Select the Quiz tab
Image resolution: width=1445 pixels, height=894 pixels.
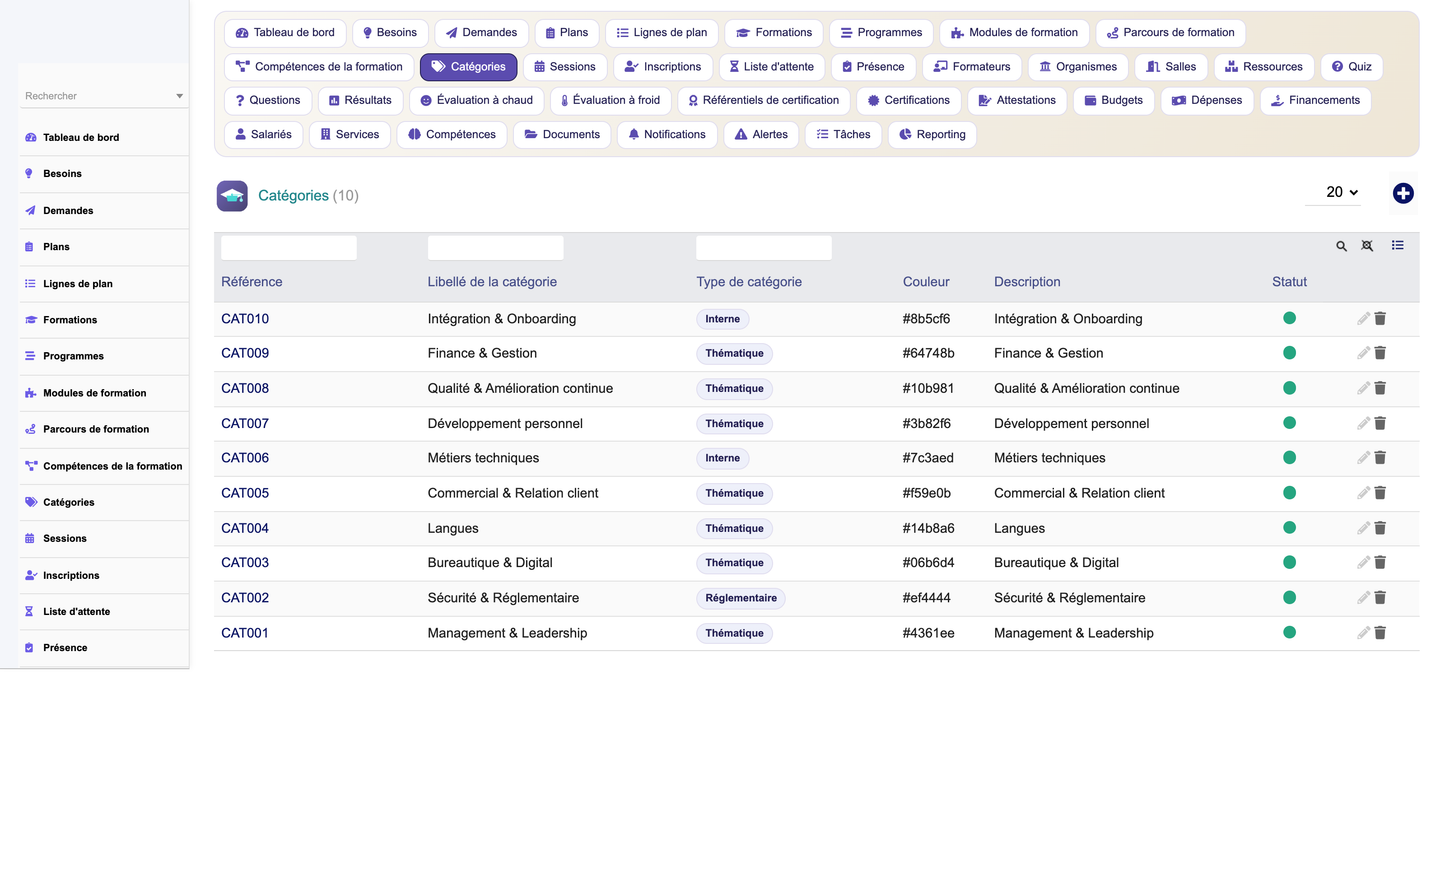(1352, 67)
